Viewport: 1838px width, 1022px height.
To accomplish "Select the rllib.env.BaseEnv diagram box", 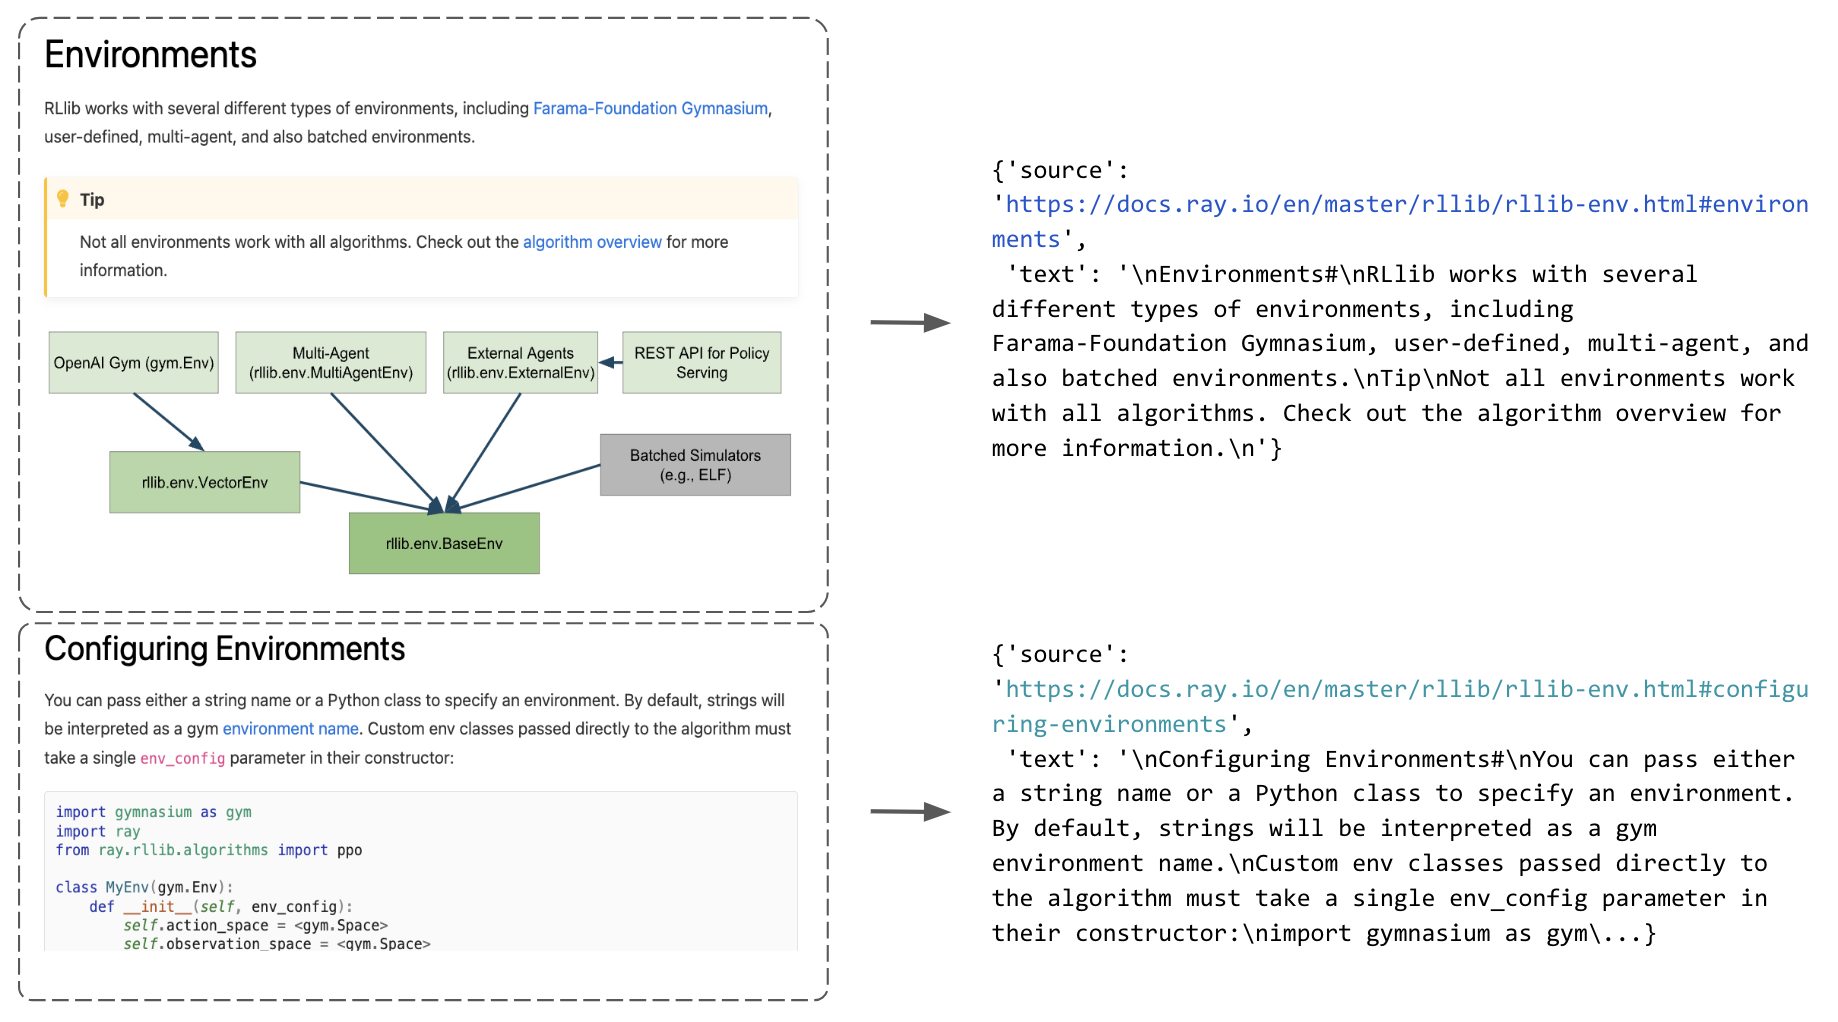I will 444,543.
